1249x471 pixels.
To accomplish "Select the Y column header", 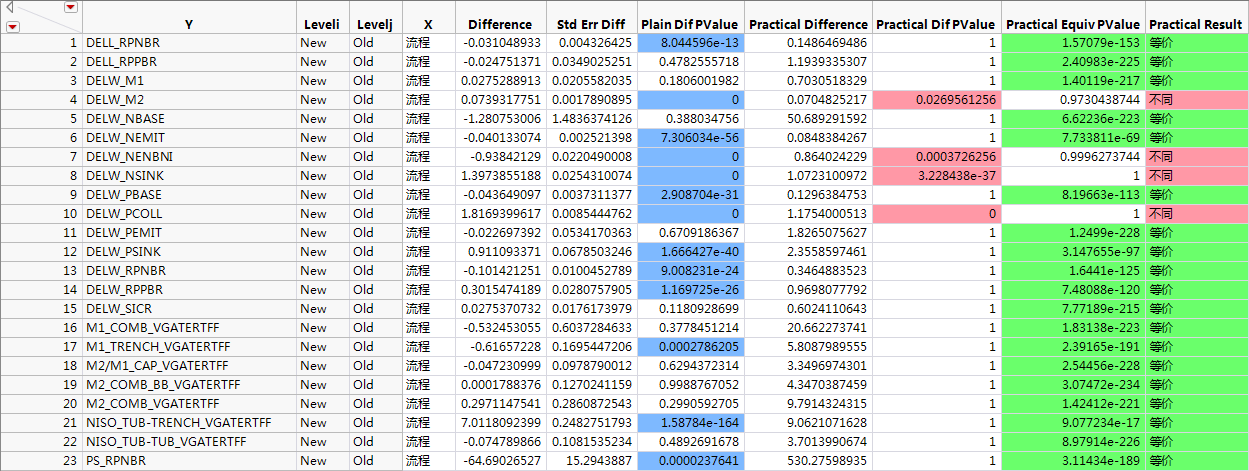I will [x=190, y=24].
